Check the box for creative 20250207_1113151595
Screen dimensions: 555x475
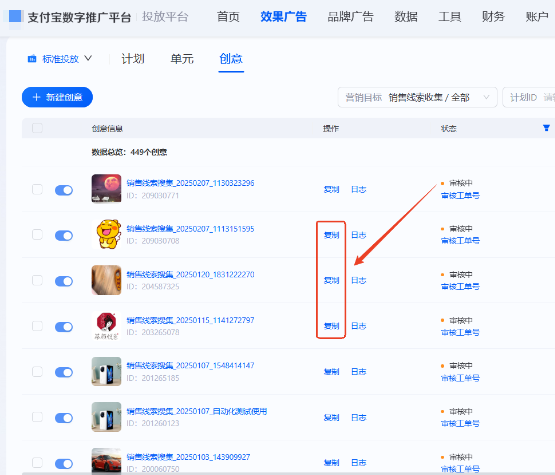(x=37, y=234)
